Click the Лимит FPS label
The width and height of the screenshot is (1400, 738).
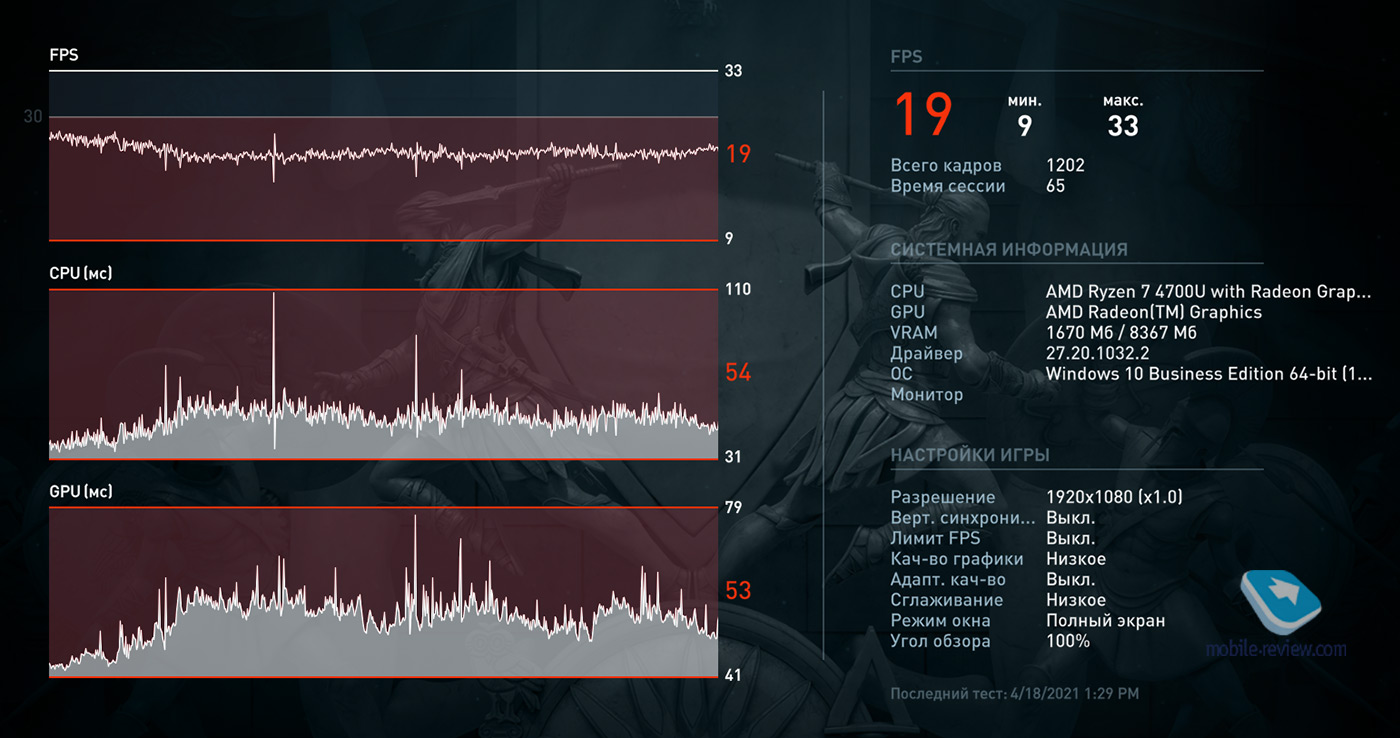point(936,538)
